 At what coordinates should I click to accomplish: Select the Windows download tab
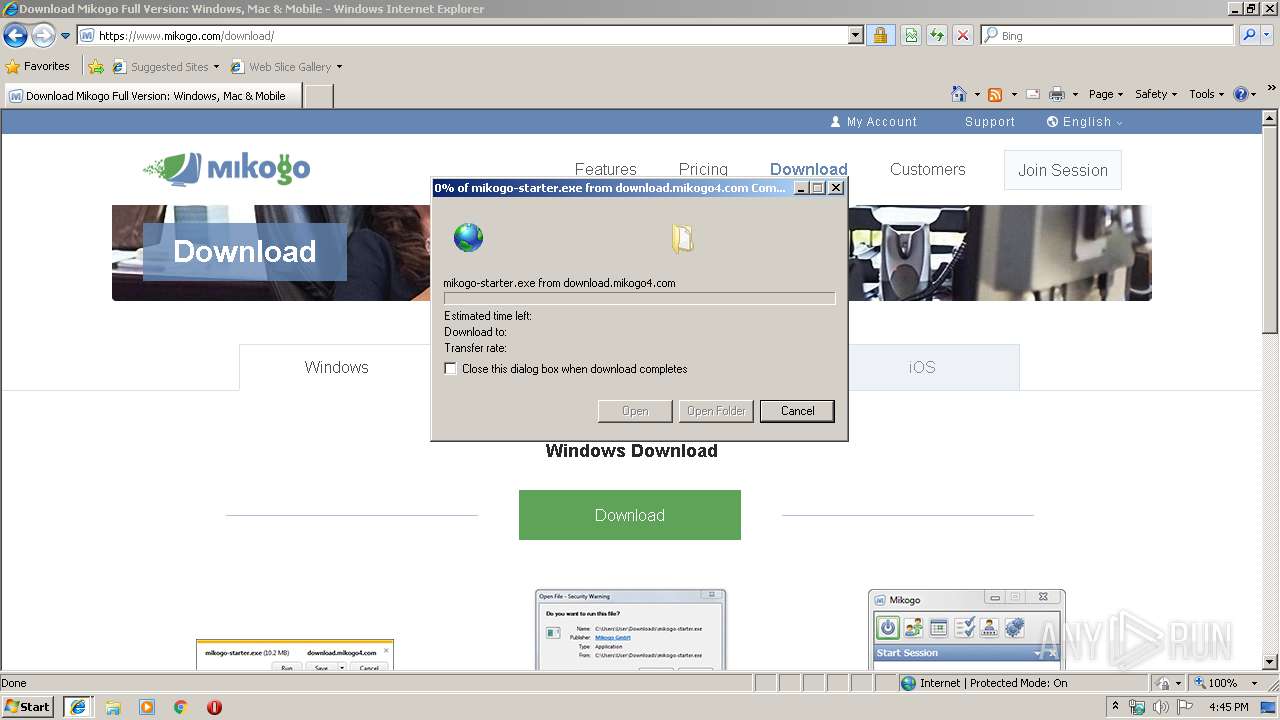click(x=336, y=367)
